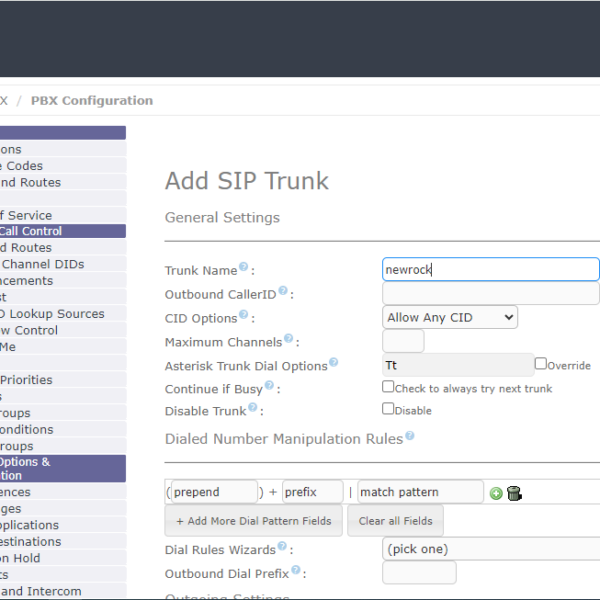Enable the Override checkbox for dial options

click(x=540, y=364)
